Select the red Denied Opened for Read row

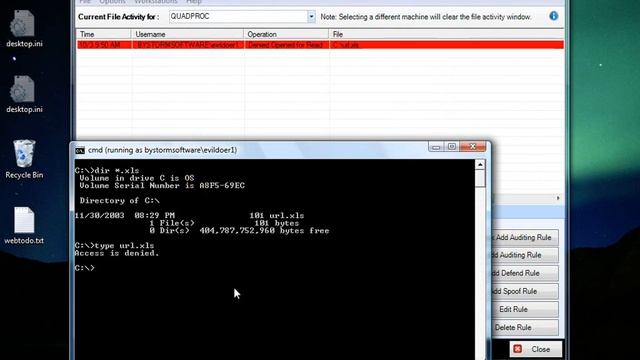pos(320,45)
